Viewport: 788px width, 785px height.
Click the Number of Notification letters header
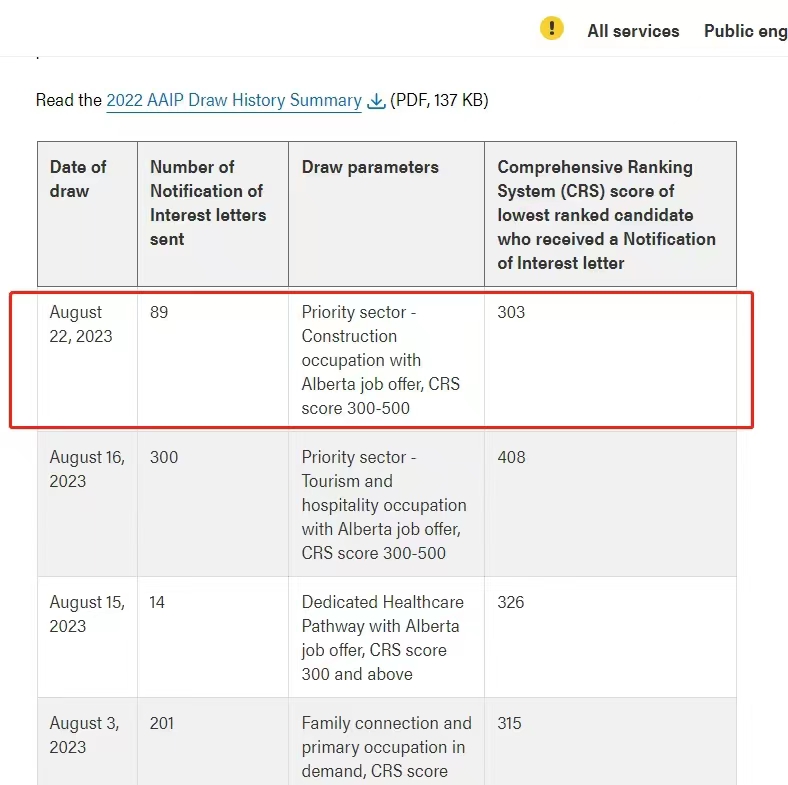(x=213, y=214)
